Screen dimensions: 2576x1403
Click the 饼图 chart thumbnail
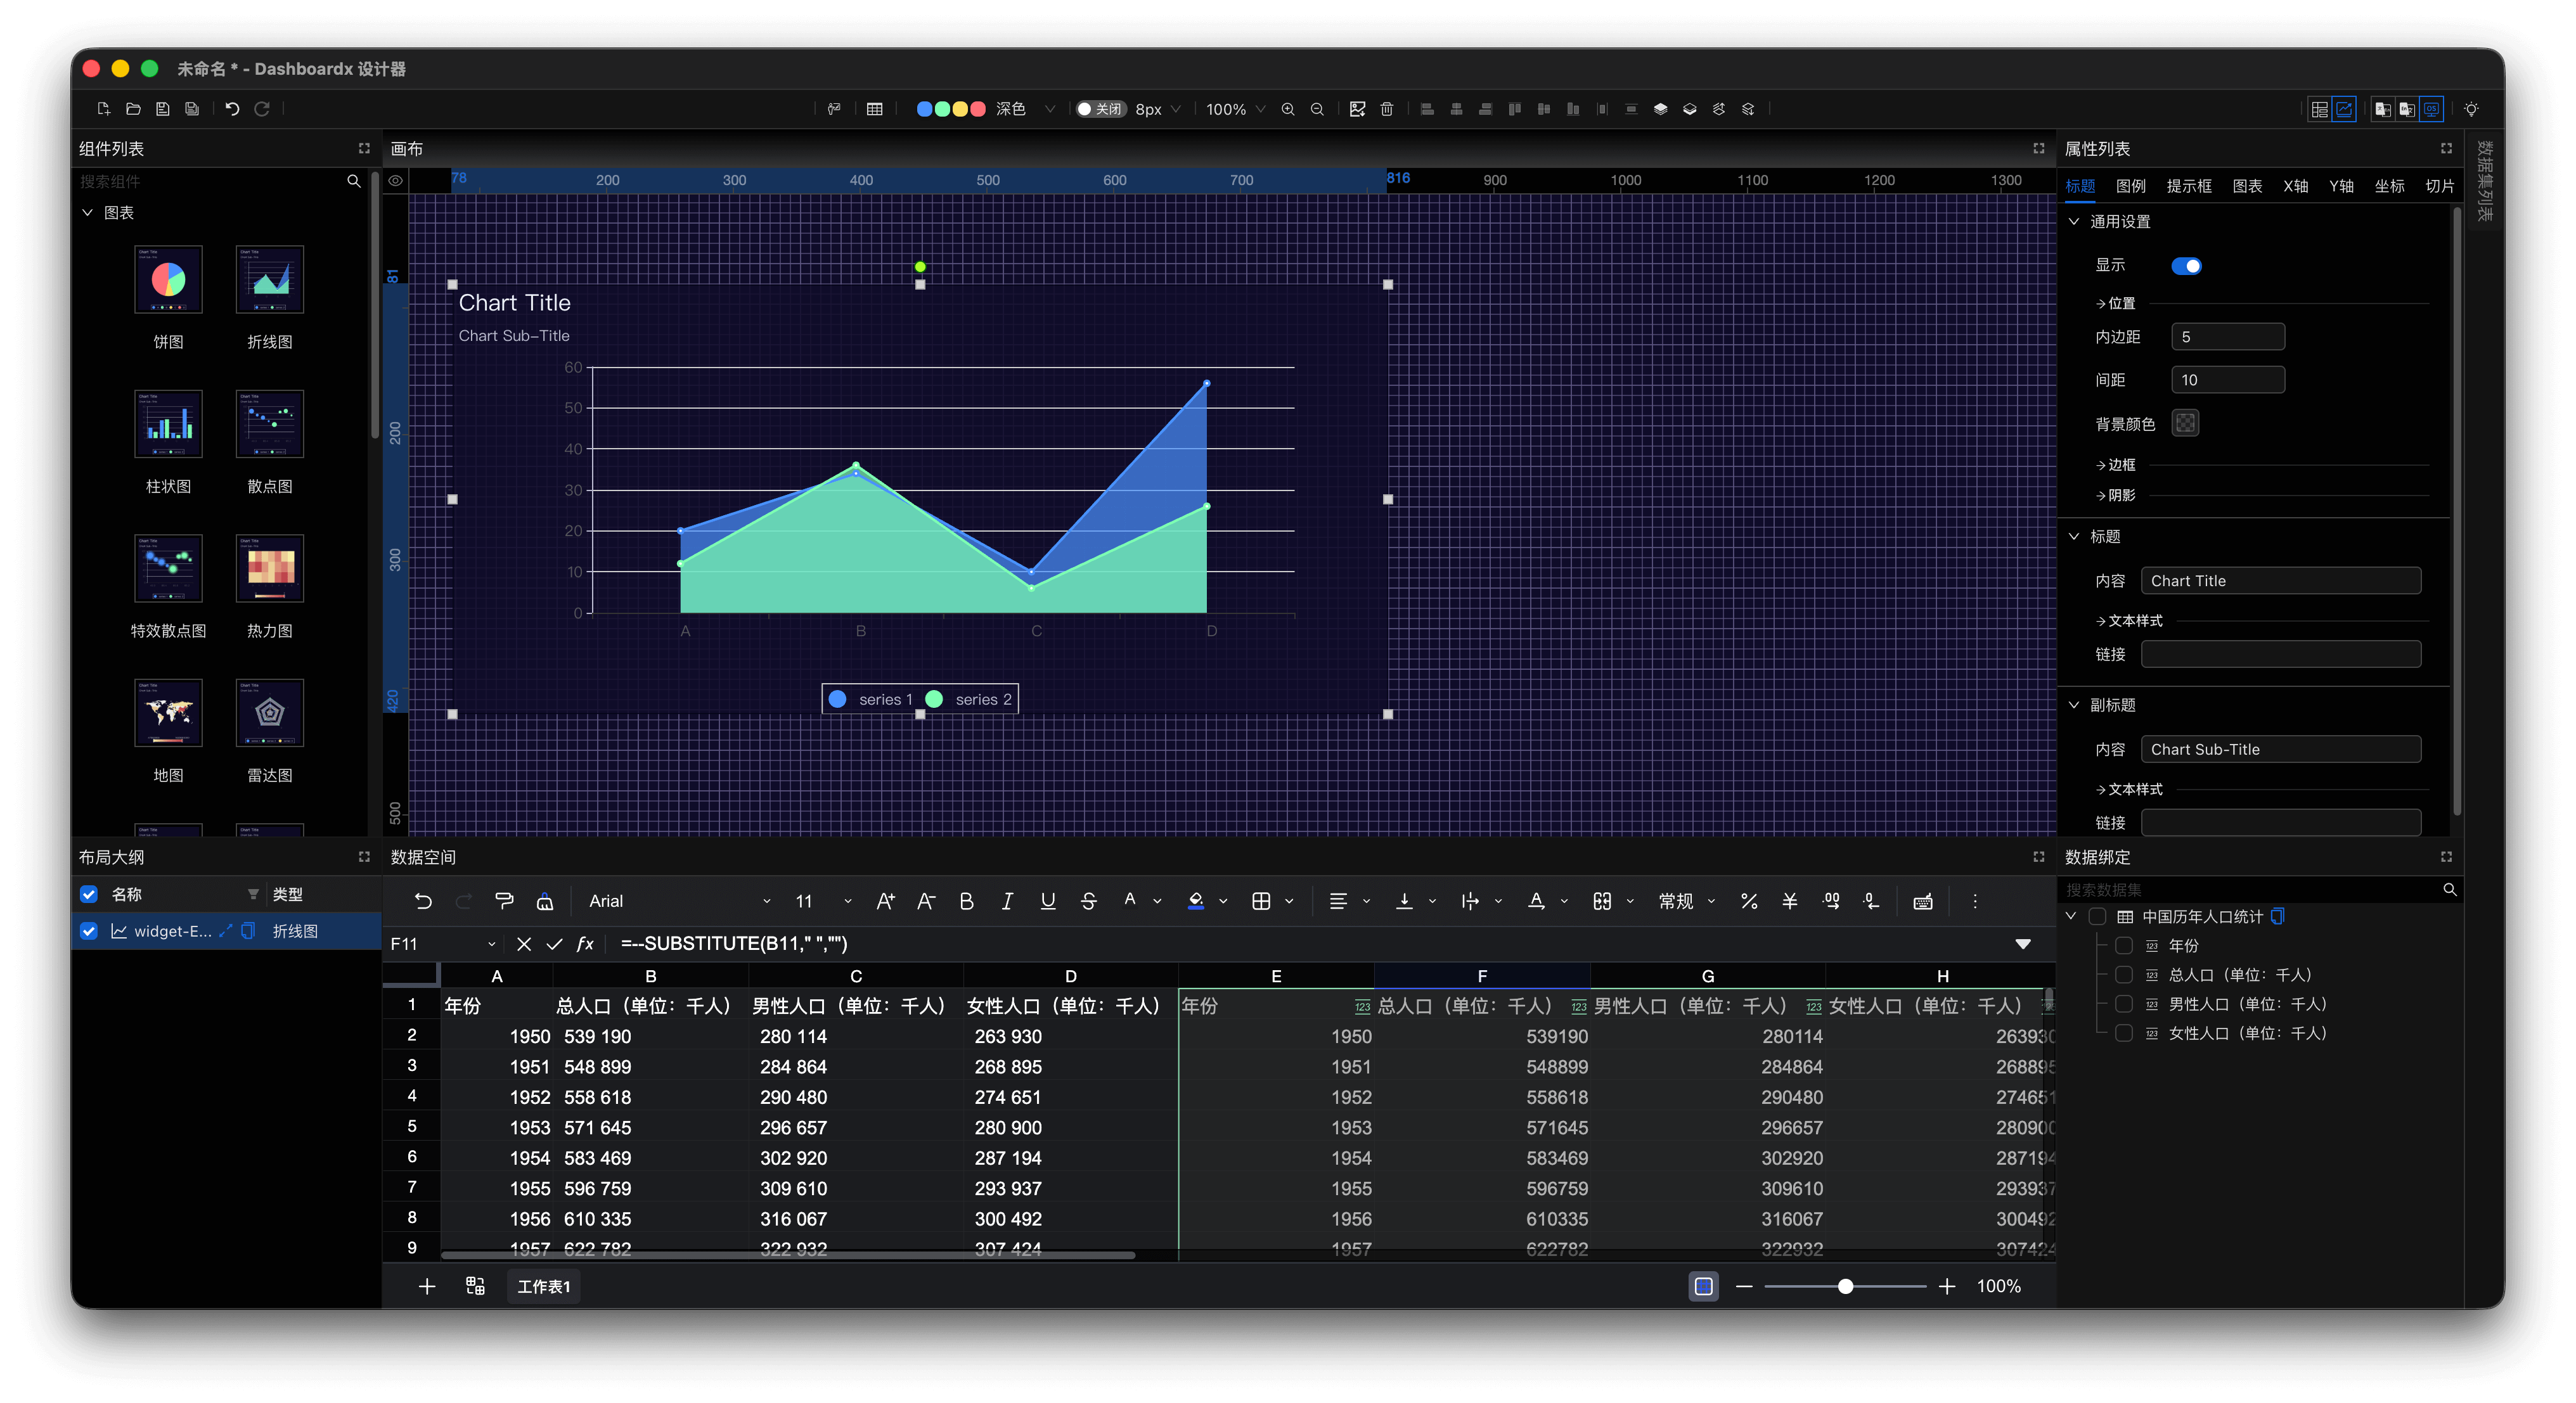[168, 280]
